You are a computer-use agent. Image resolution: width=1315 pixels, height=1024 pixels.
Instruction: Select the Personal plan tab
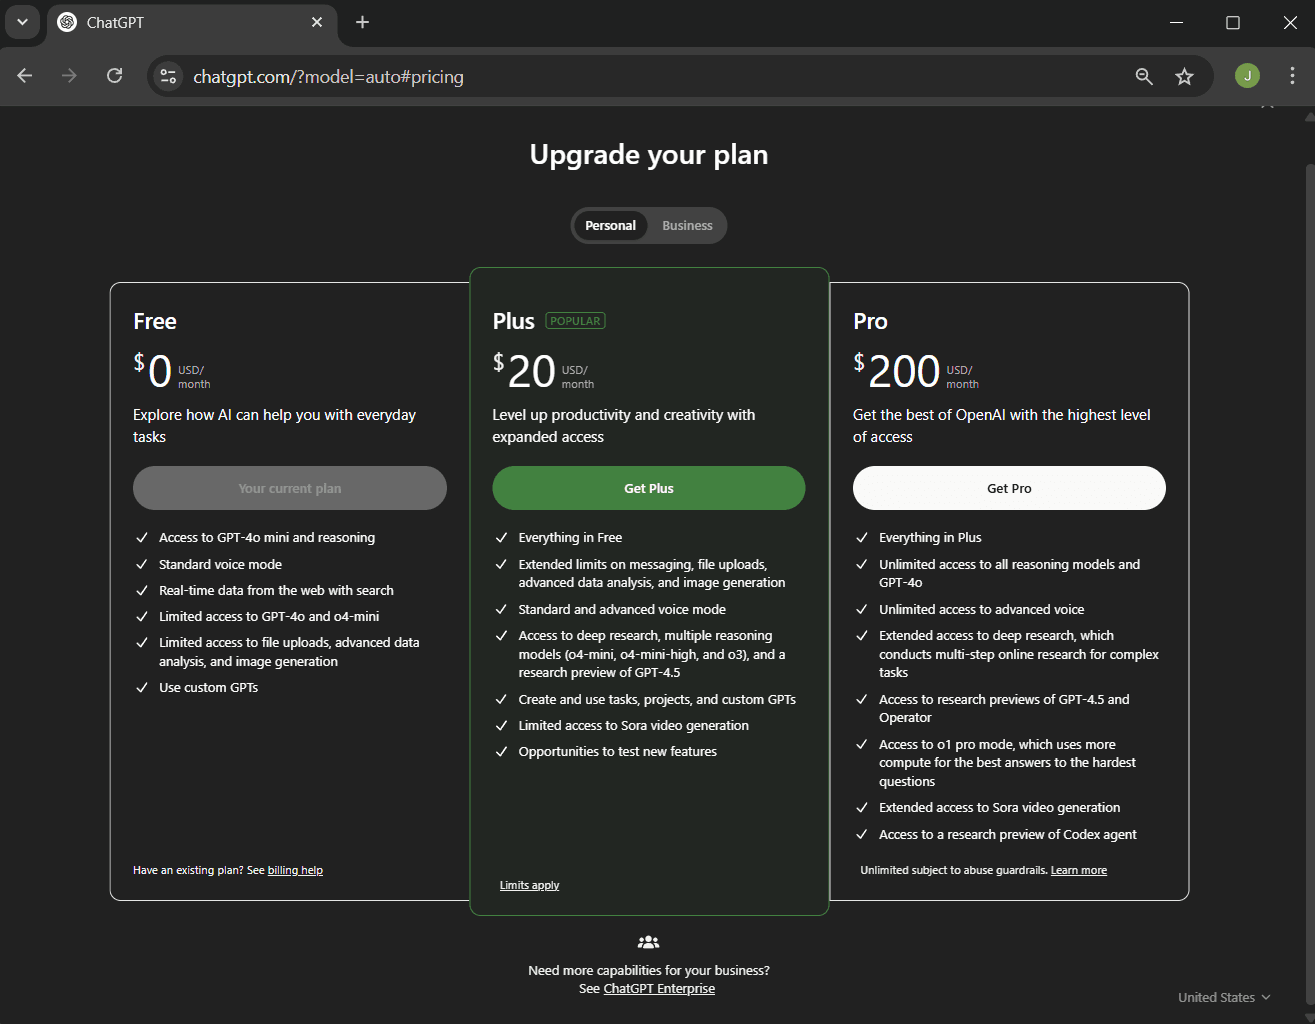tap(610, 225)
